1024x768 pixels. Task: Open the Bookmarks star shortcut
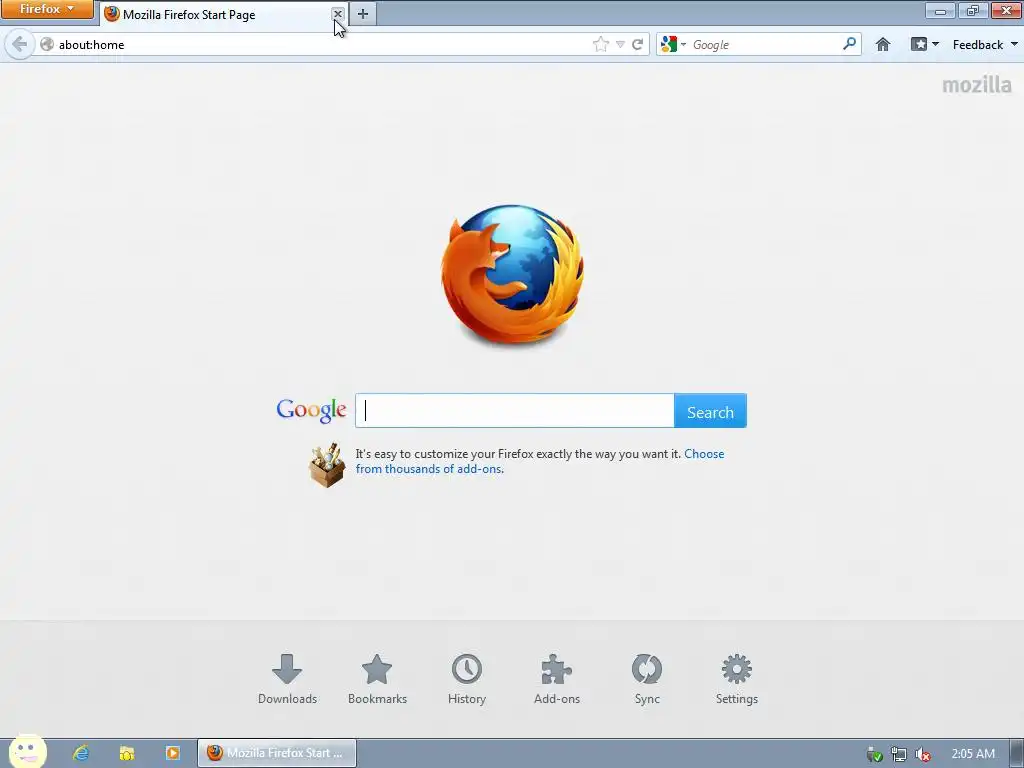point(377,669)
